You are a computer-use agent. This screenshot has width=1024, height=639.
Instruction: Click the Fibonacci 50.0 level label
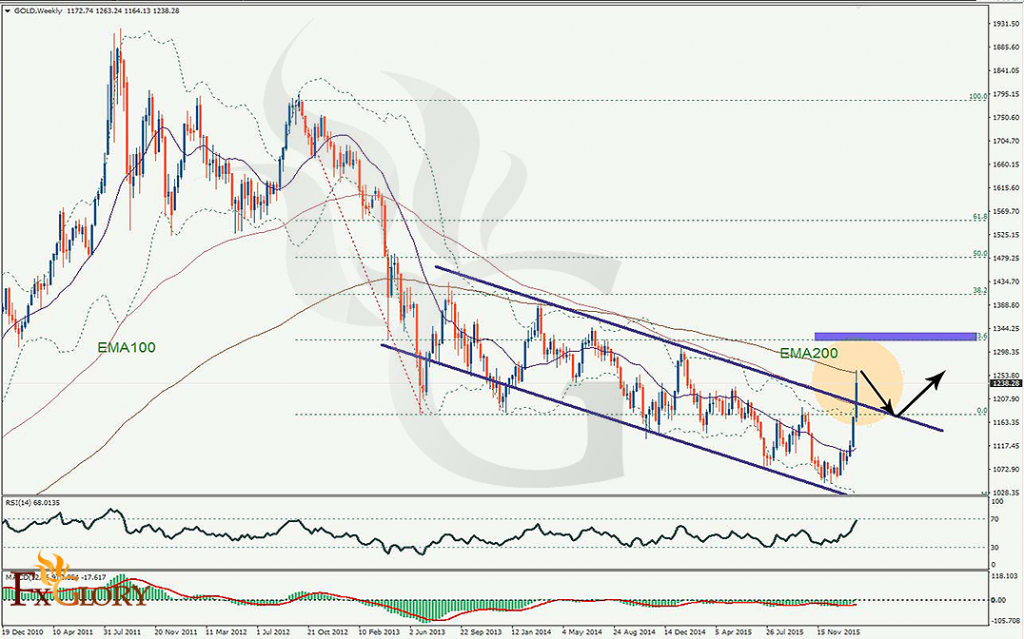(980, 254)
